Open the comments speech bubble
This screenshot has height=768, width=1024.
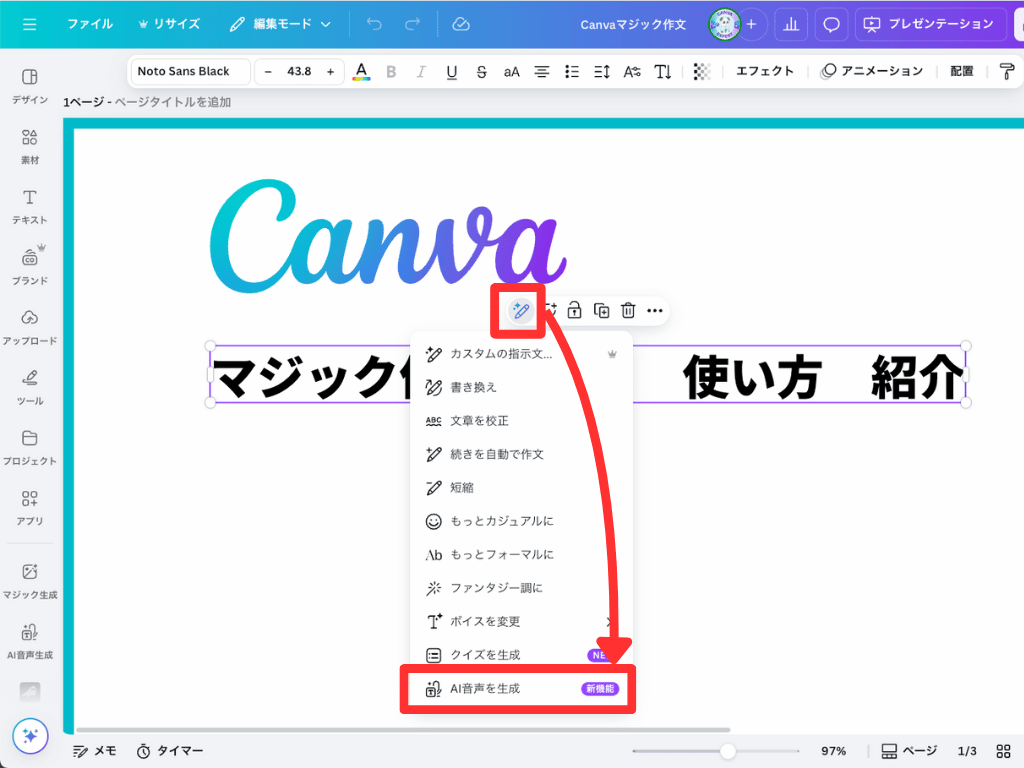[x=831, y=24]
